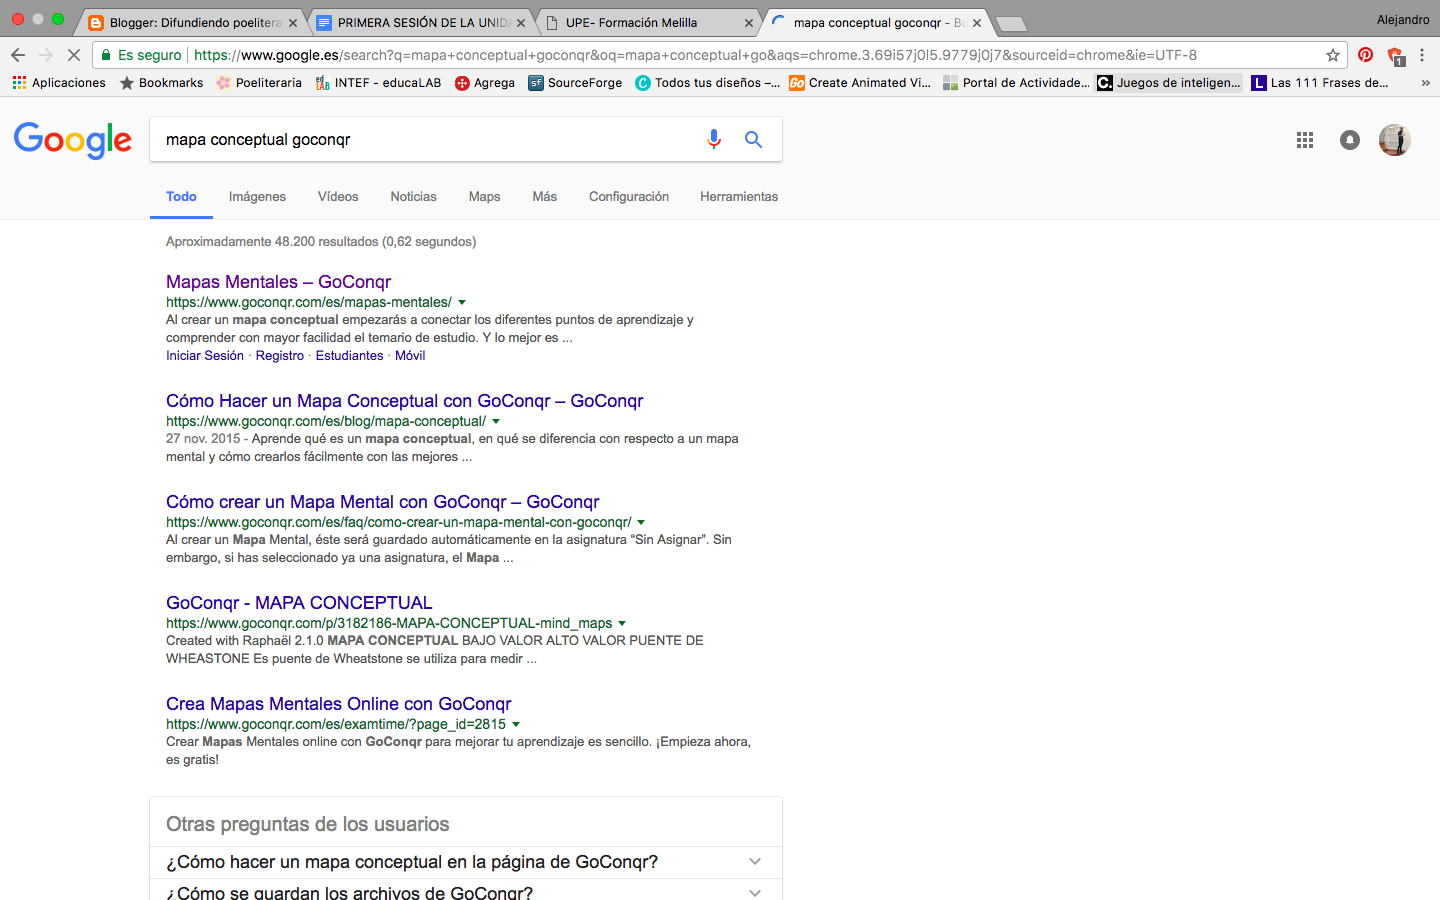Open Crea Mapas Mentales Online result
The height and width of the screenshot is (900, 1440).
[338, 704]
